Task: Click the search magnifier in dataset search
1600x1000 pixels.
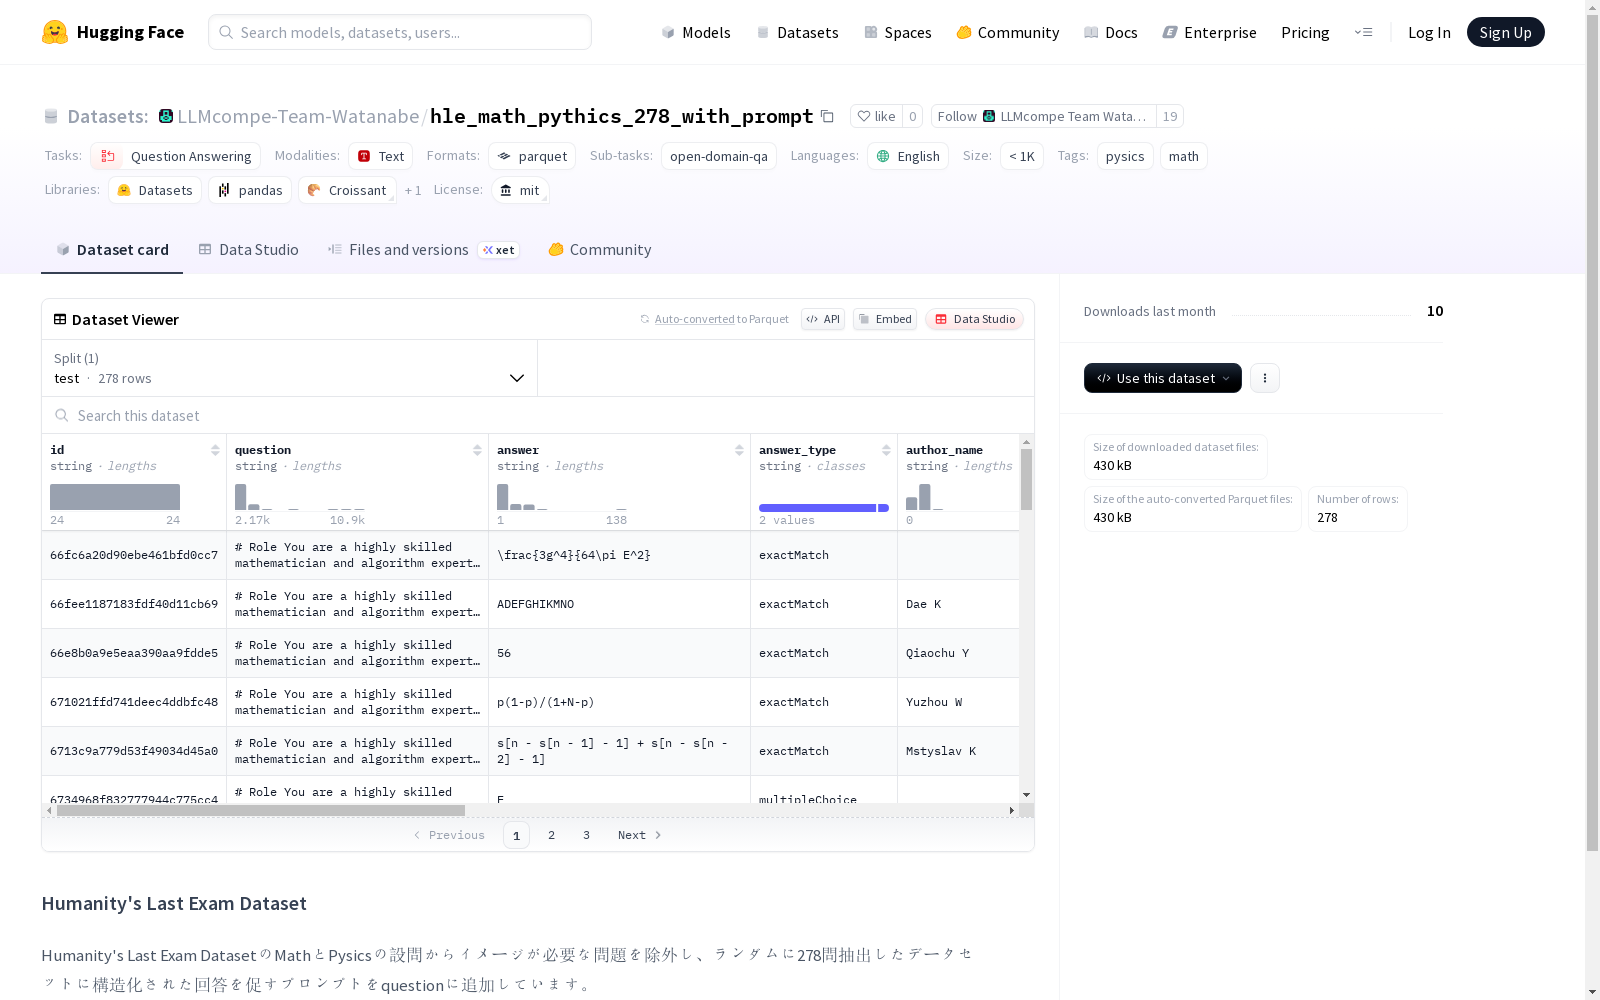Action: click(x=62, y=415)
